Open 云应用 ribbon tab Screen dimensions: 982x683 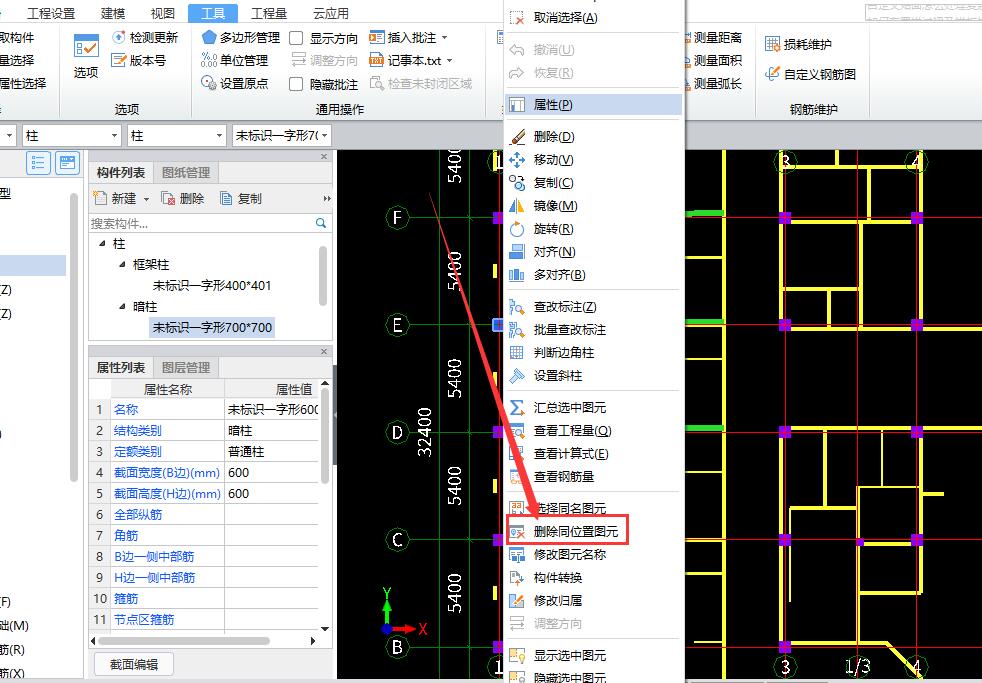tap(331, 13)
